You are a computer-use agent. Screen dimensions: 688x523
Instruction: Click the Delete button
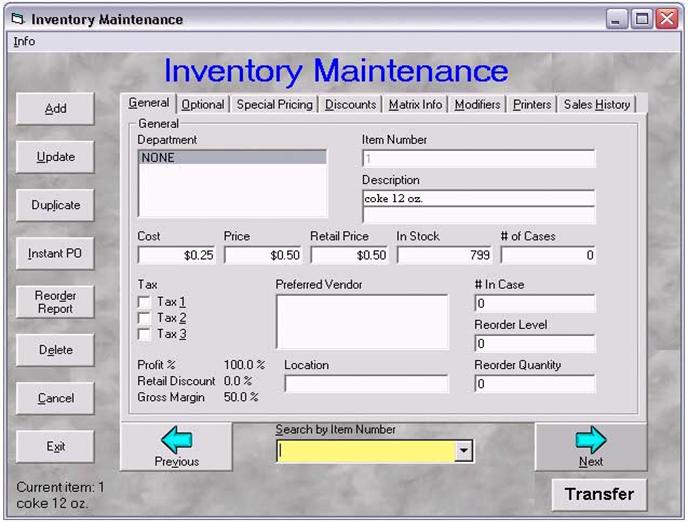click(x=55, y=350)
